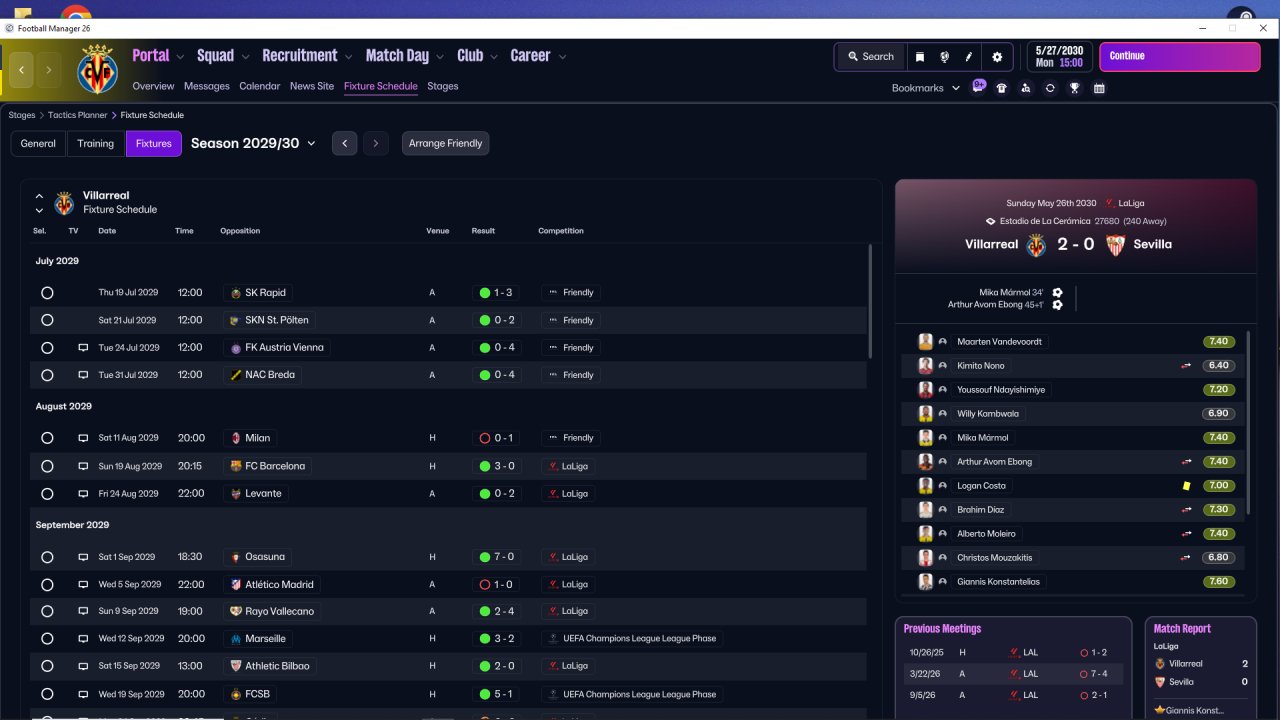
Task: Click the player search scouting icon
Action: (x=1026, y=88)
